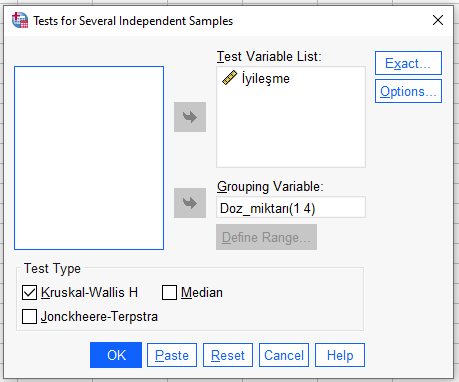Cancel the test dialog
The image size is (459, 382).
tap(284, 355)
